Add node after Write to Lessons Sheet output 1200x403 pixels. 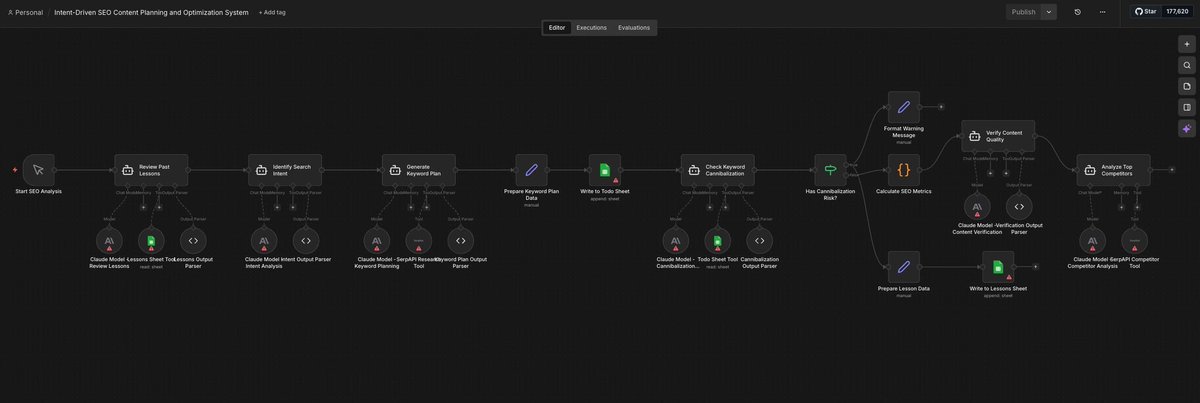(x=1035, y=267)
